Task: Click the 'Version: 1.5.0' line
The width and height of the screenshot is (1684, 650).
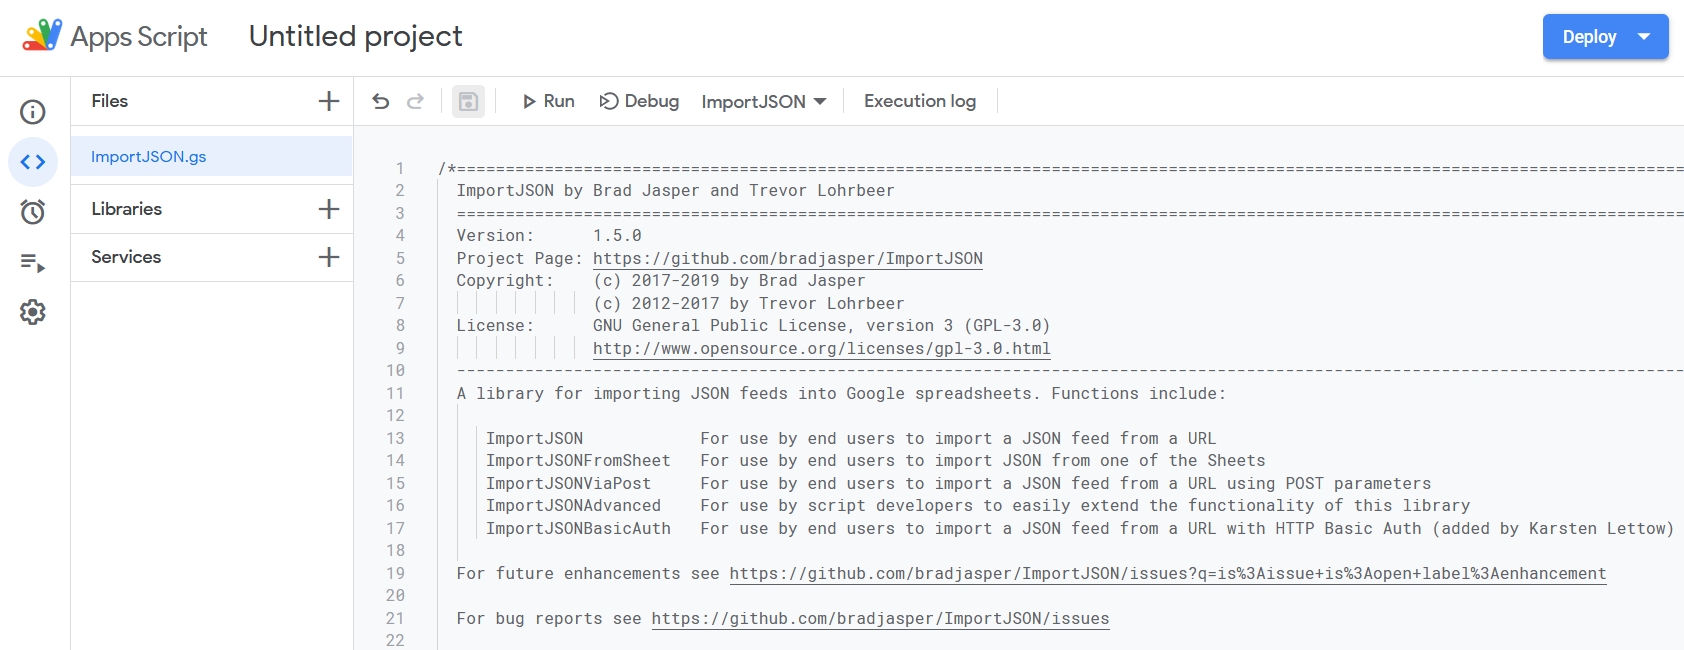Action: pos(549,236)
